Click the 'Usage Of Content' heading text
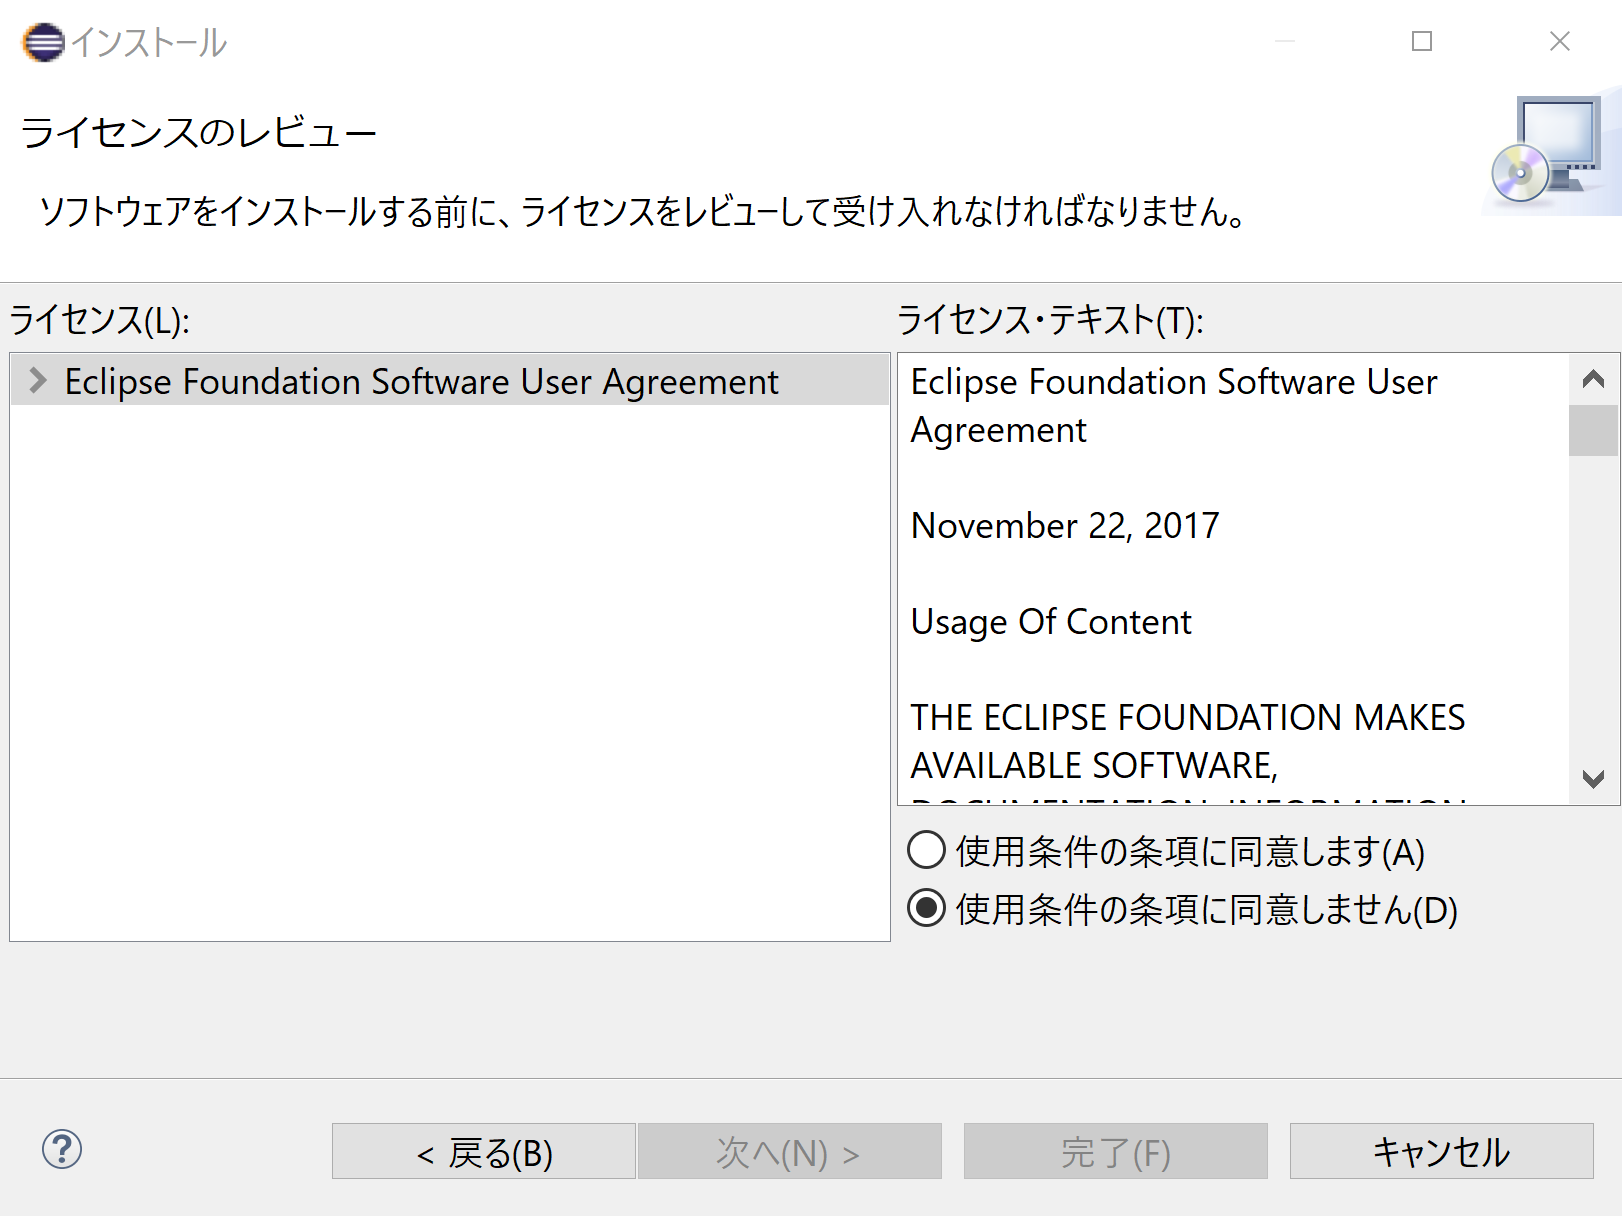 point(1051,621)
